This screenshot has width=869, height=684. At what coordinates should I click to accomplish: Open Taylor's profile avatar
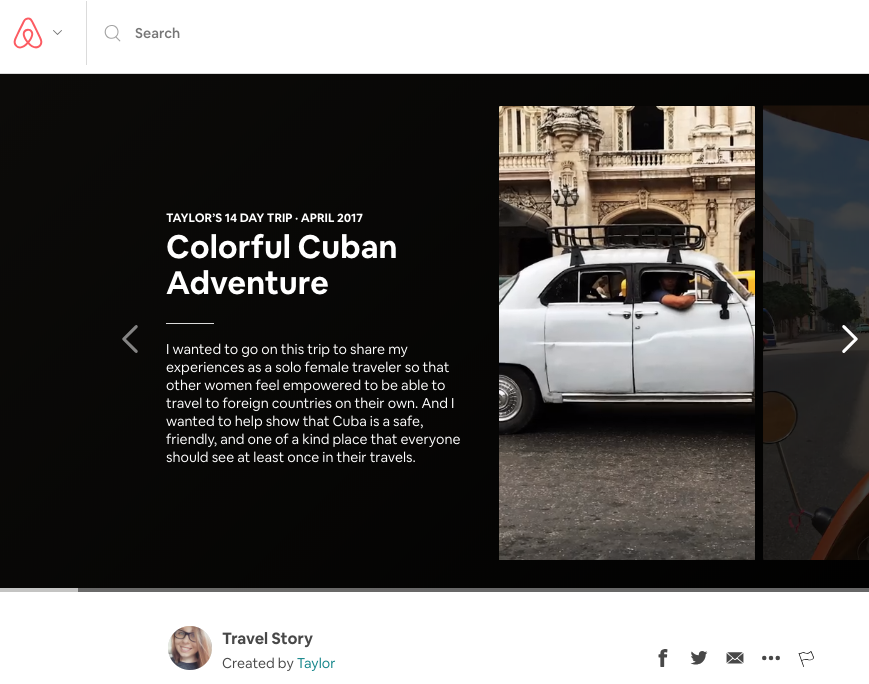click(189, 649)
